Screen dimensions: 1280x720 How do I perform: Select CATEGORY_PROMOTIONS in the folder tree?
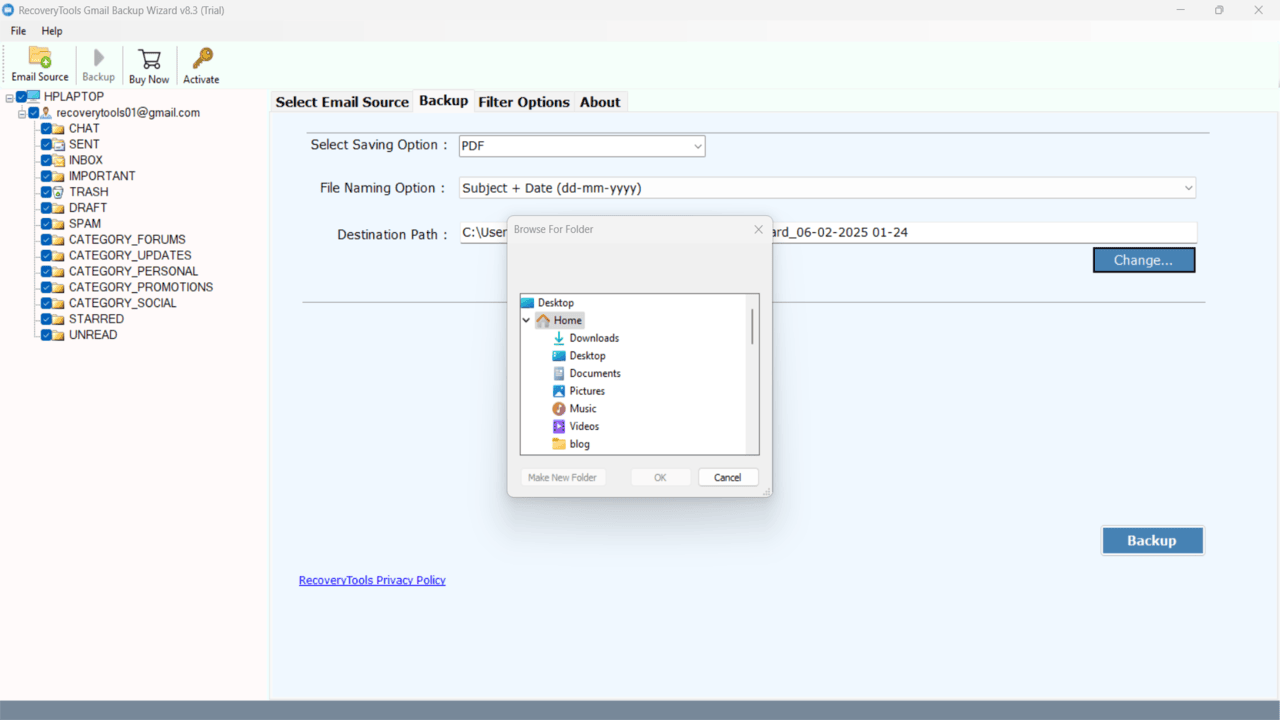tap(141, 287)
